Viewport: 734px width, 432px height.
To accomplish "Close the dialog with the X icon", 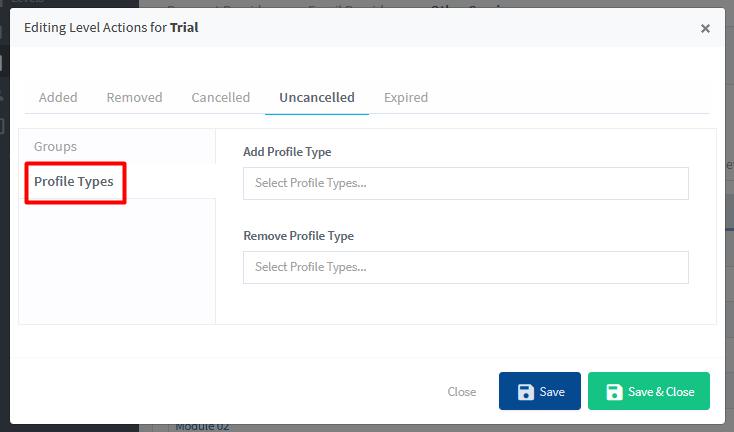I will [x=705, y=29].
